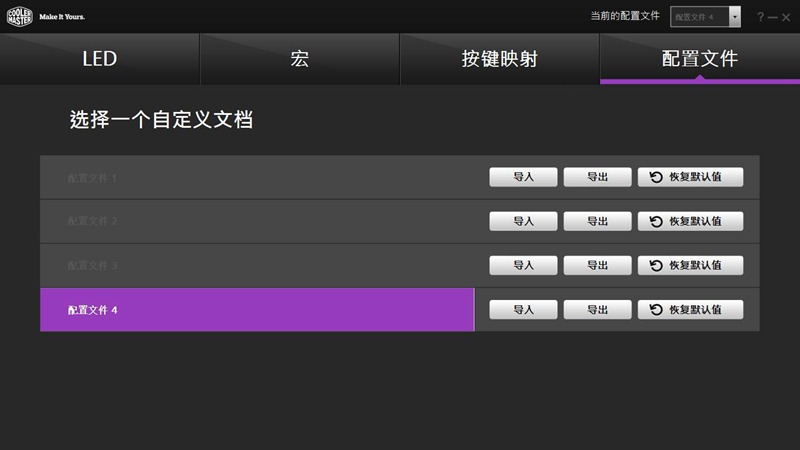Open the 宏 (macro) tab
Screen dimensions: 800x450
[x=300, y=59]
